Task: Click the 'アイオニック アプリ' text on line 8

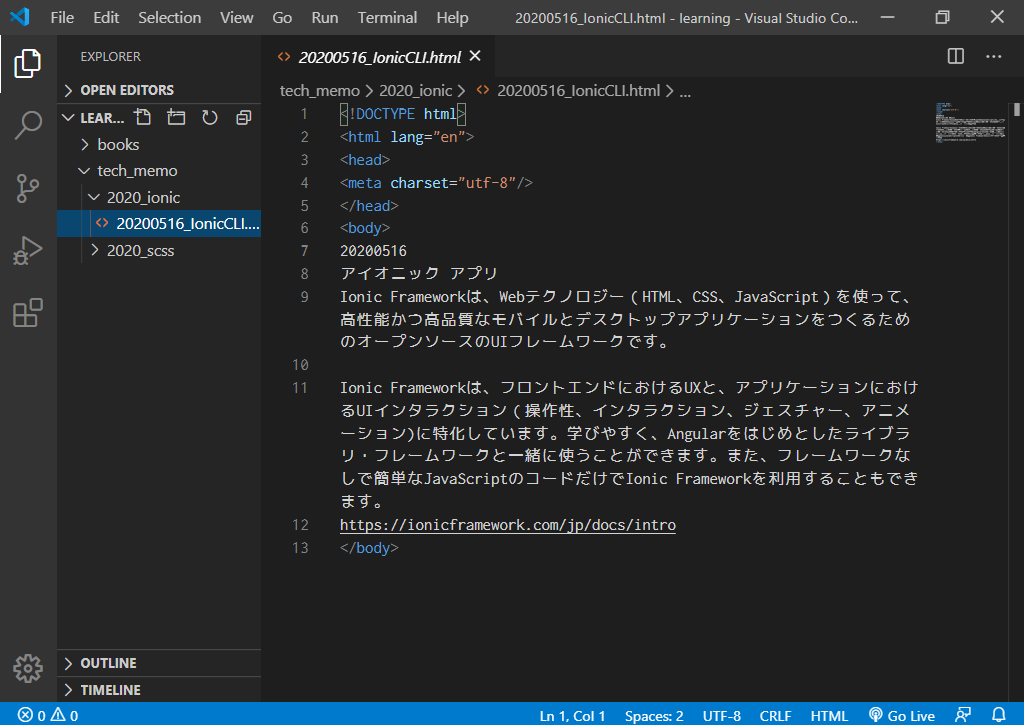Action: pos(419,274)
